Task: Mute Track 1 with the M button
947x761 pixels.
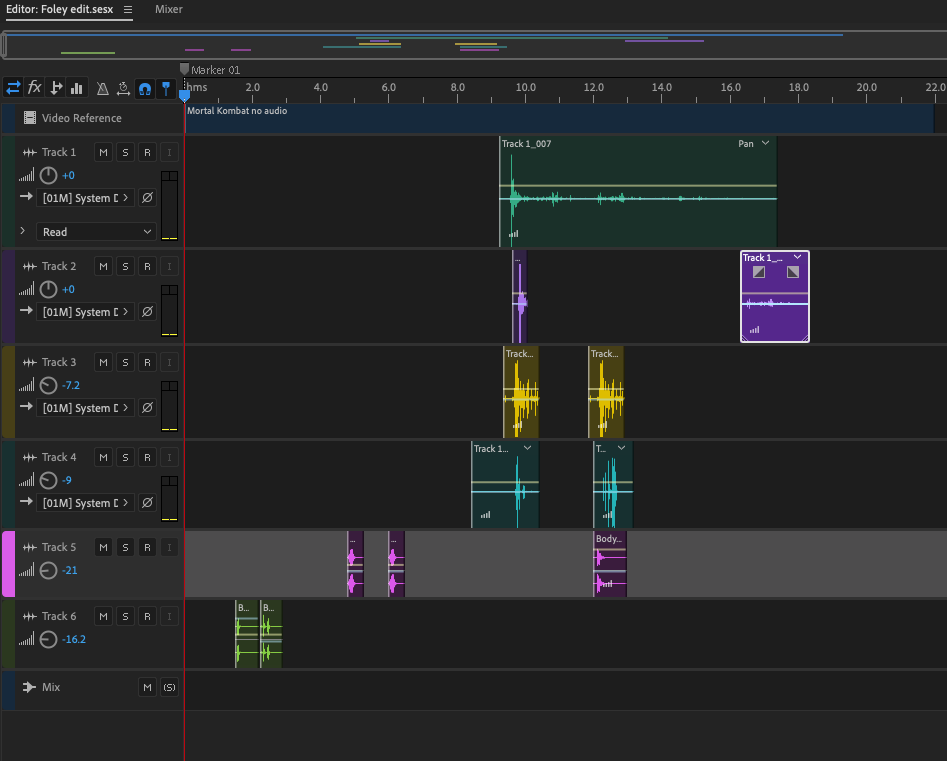Action: point(102,153)
